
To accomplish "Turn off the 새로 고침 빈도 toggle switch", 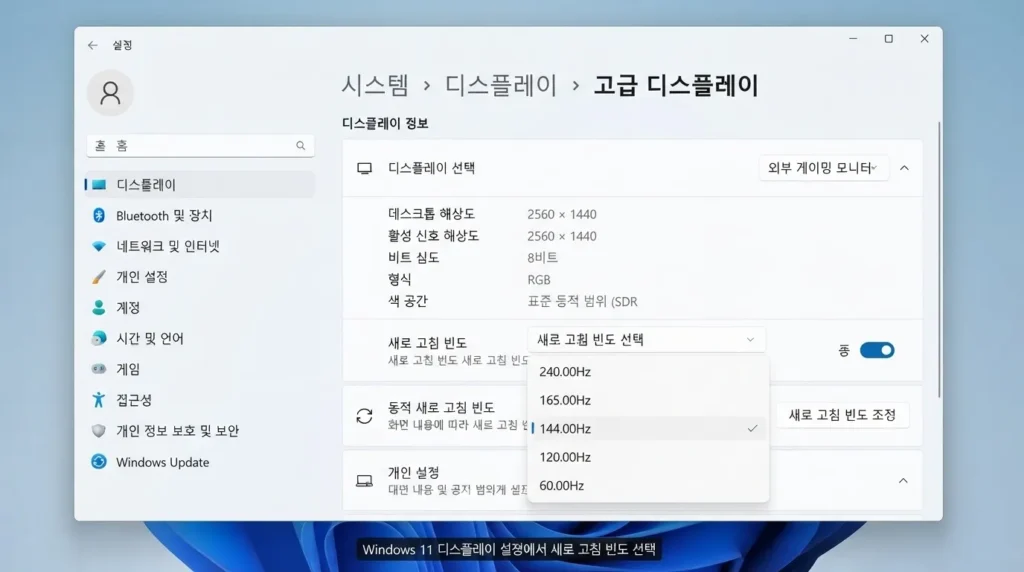I will [876, 351].
